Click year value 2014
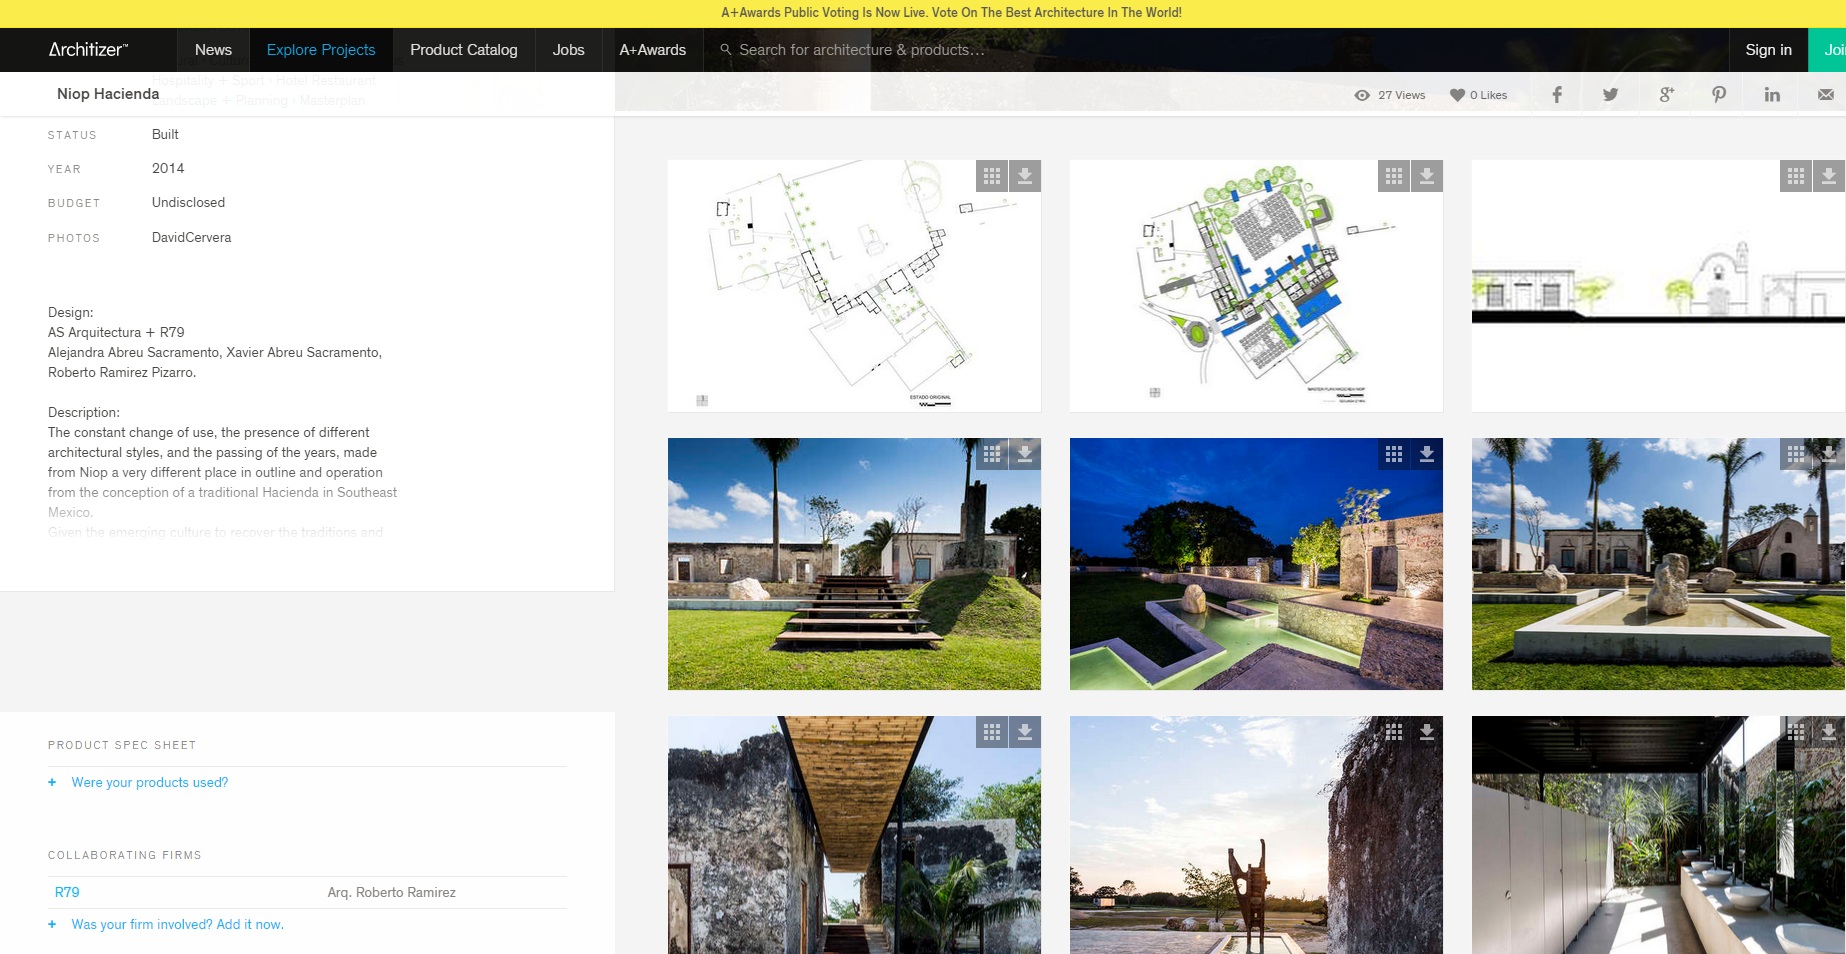The image size is (1846, 954). (x=168, y=168)
